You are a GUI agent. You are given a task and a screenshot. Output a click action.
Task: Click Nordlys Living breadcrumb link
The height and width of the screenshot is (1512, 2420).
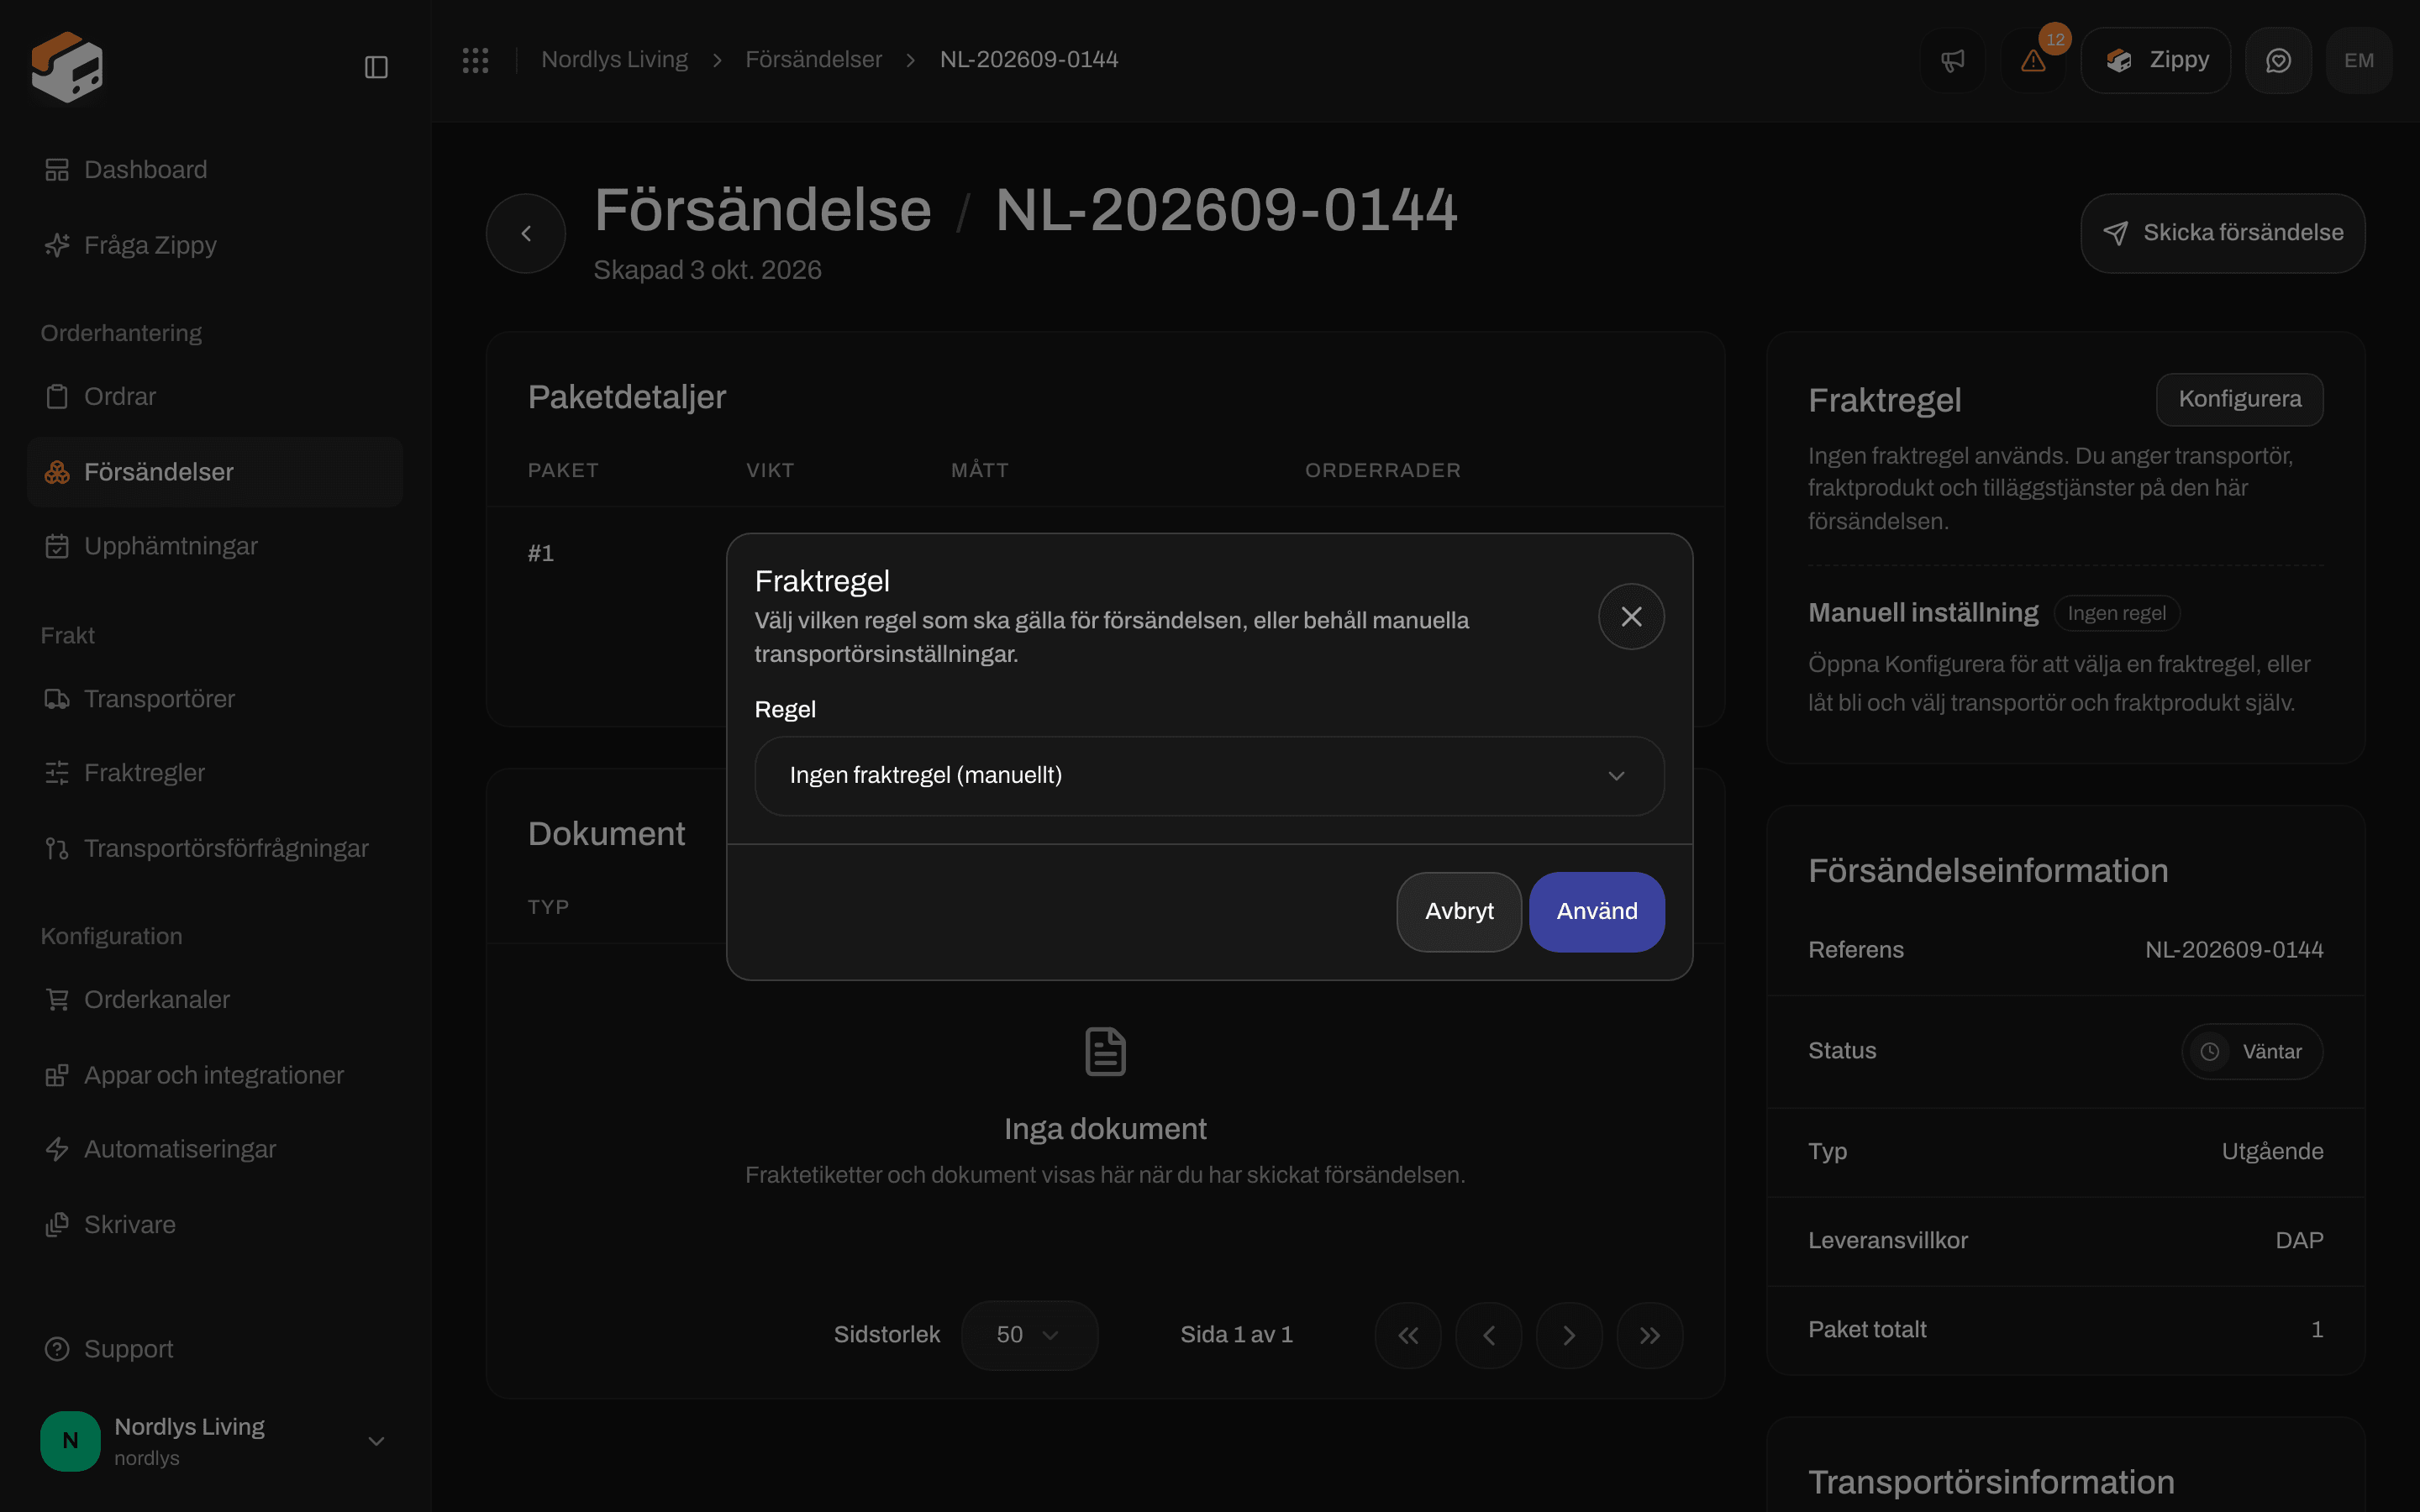coord(614,60)
